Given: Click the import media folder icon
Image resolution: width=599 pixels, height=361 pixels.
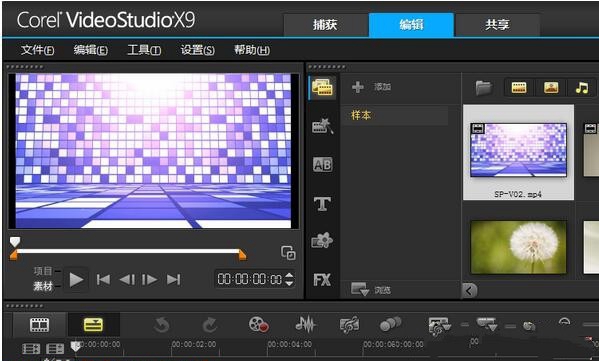Looking at the screenshot, I should (484, 88).
